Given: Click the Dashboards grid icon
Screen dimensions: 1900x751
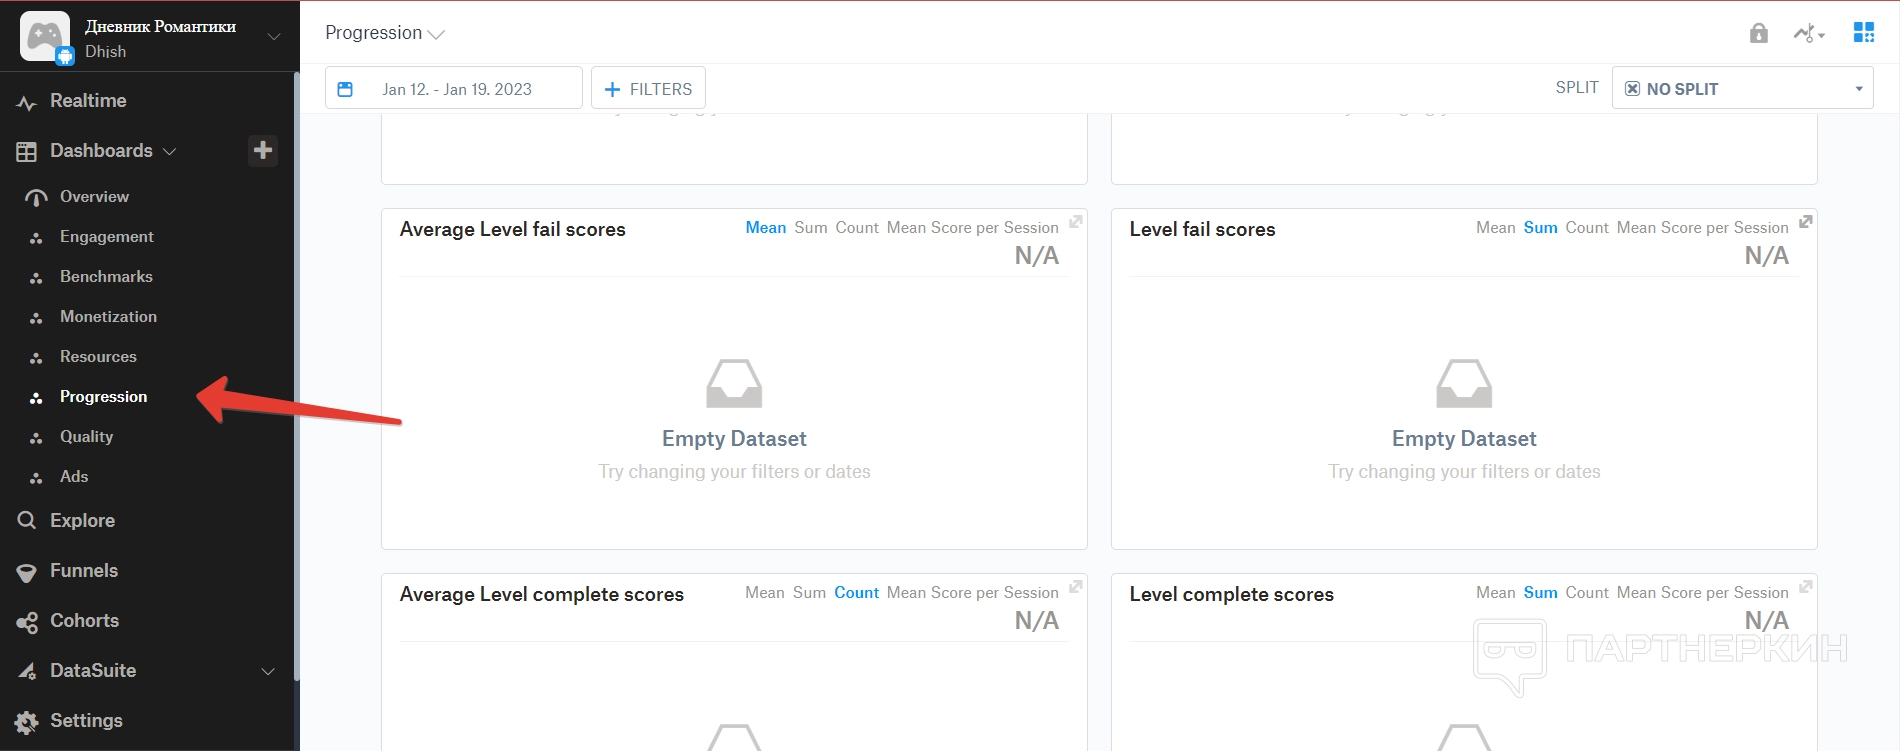Looking at the screenshot, I should click(27, 152).
